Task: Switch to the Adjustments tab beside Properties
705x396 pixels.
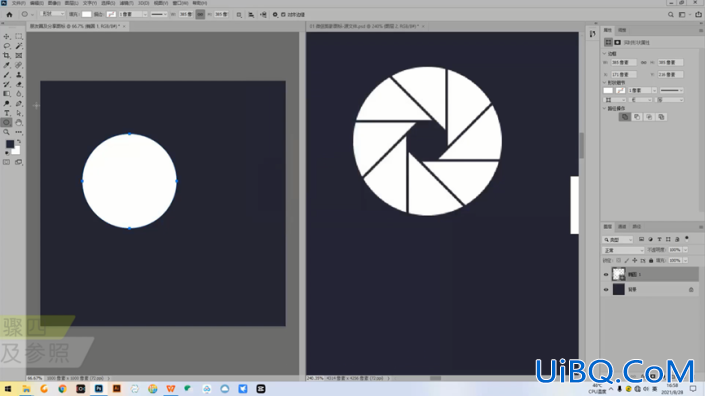Action: coord(622,30)
